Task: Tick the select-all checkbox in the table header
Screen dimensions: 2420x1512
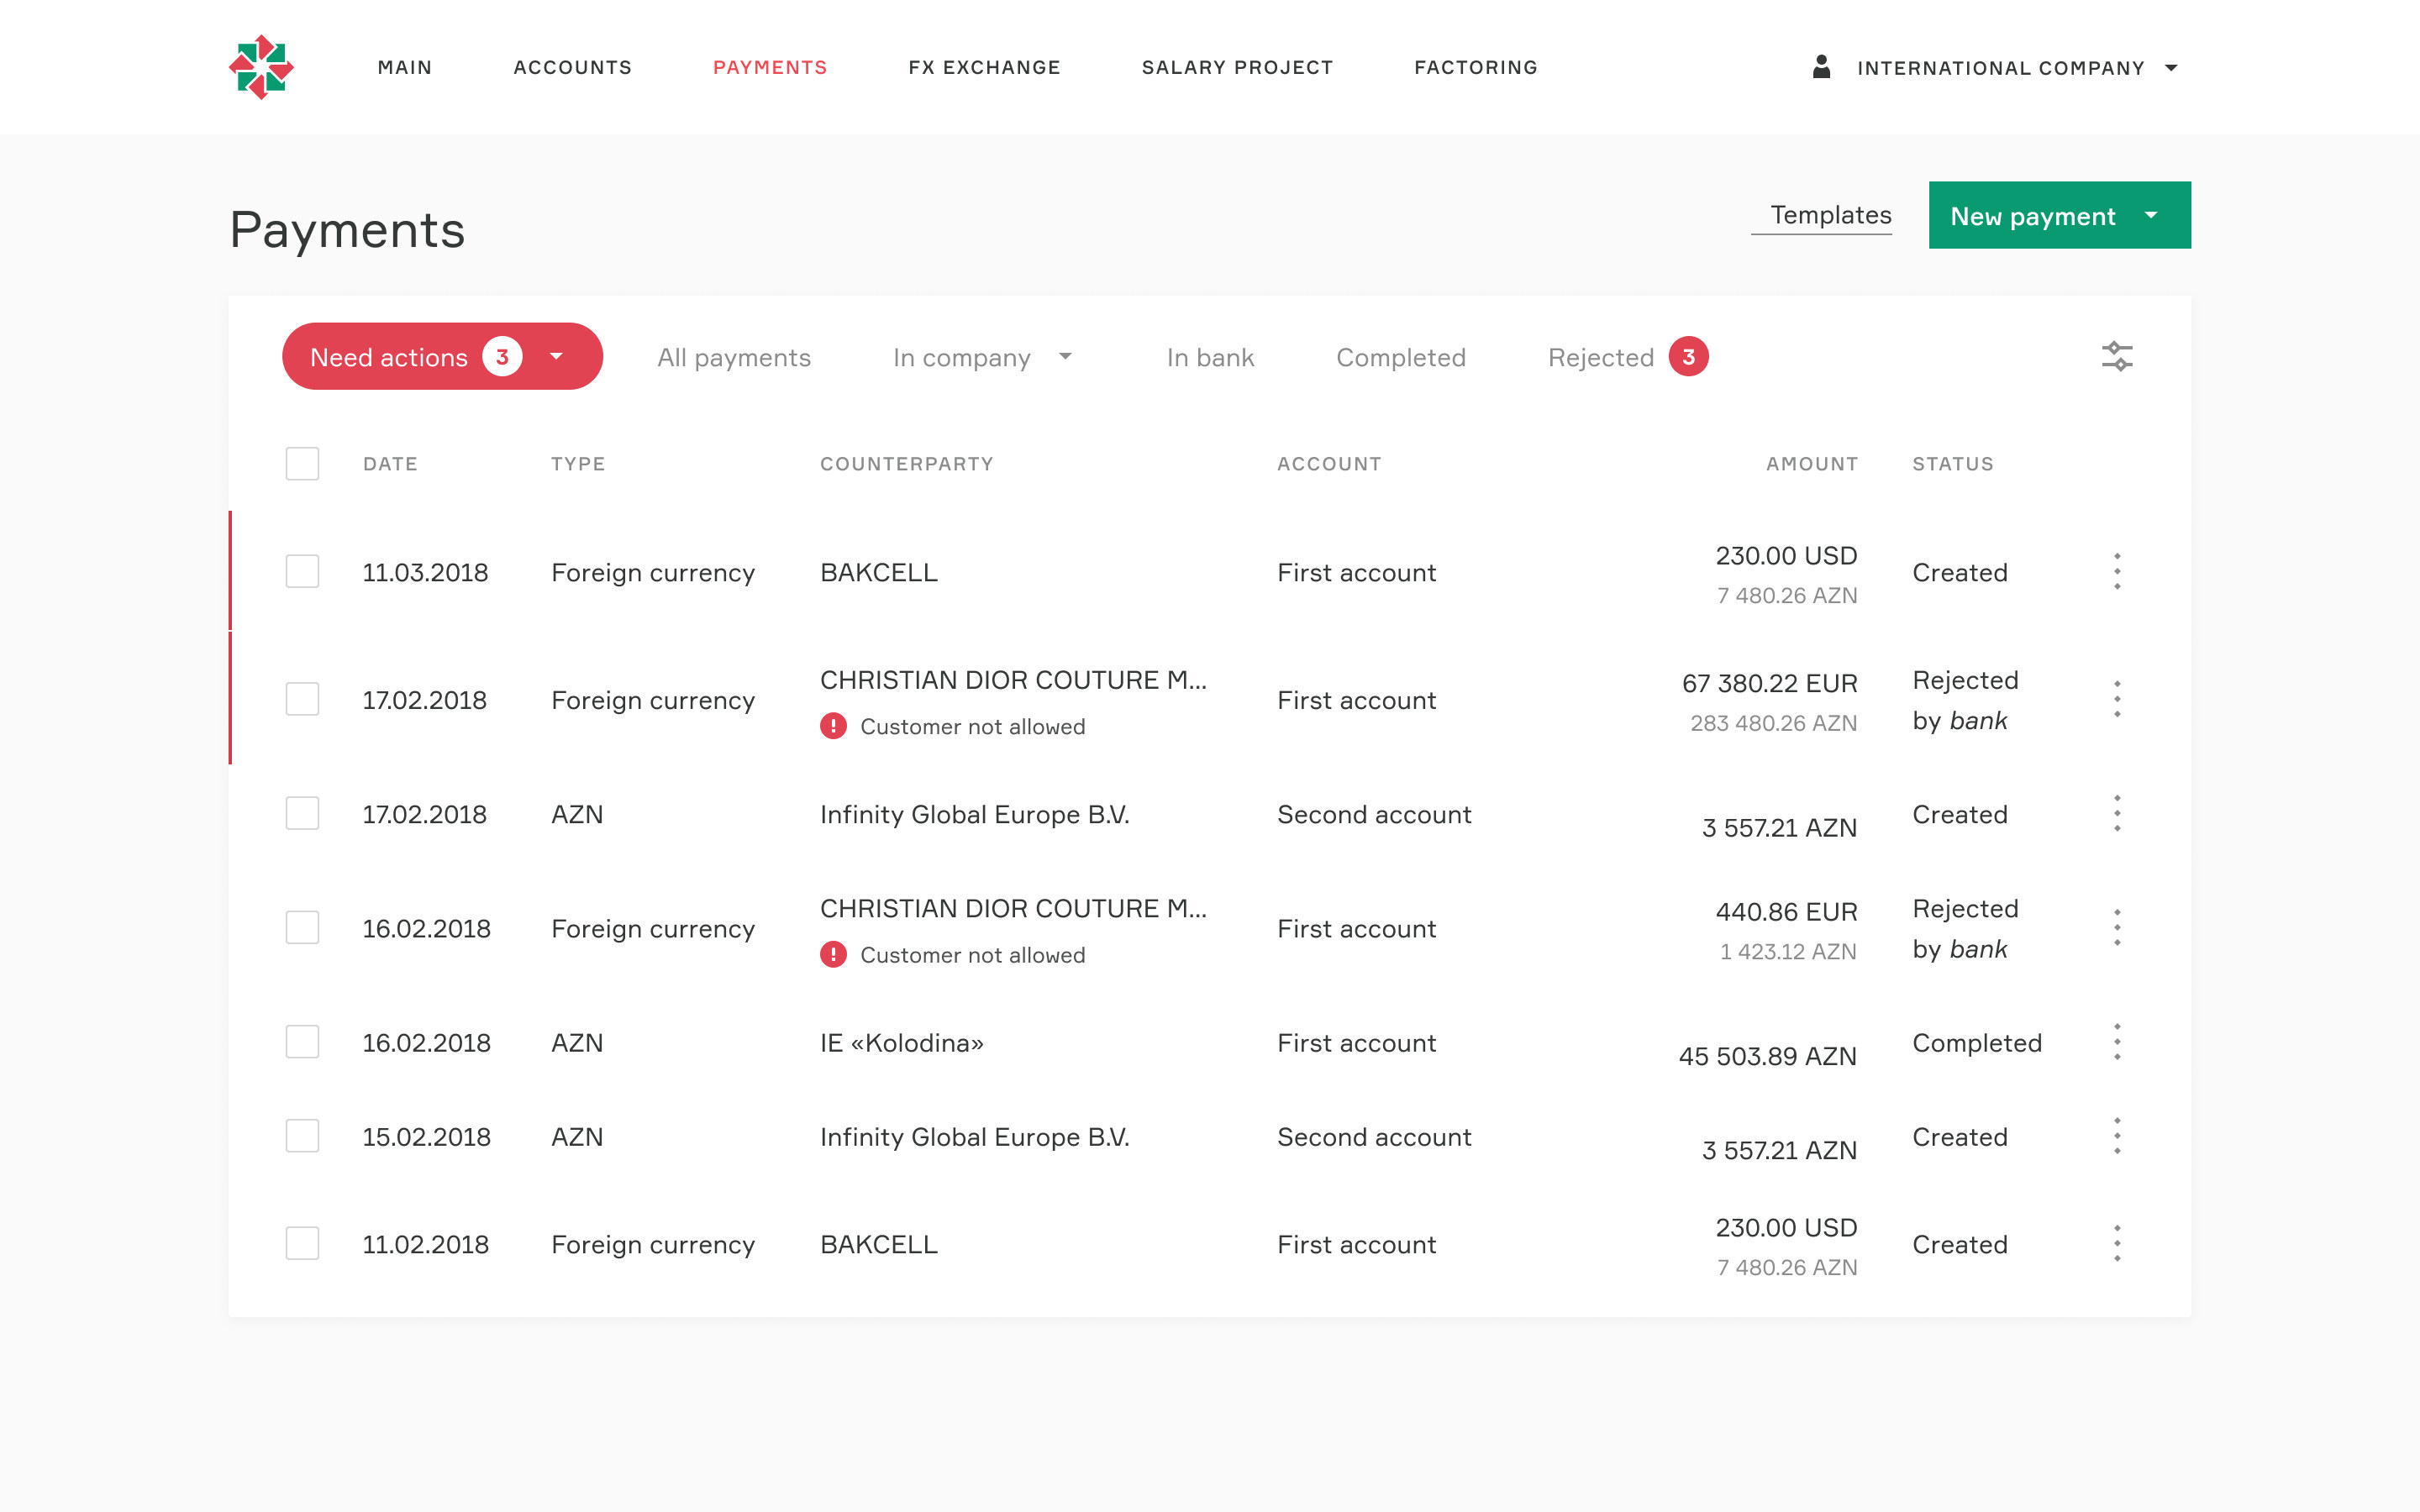Action: pos(302,464)
